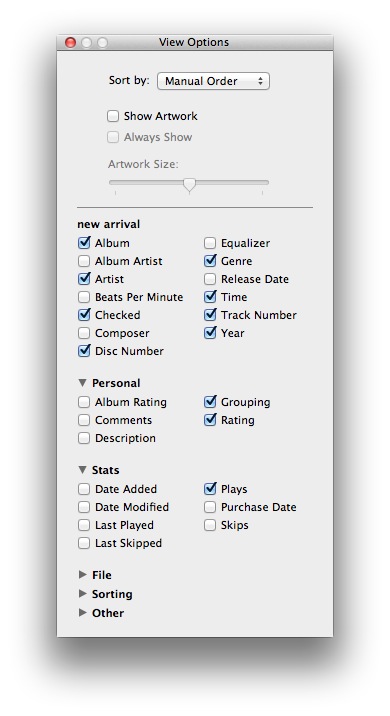Disable the Genre column checkbox
The width and height of the screenshot is (390, 716).
(x=210, y=261)
